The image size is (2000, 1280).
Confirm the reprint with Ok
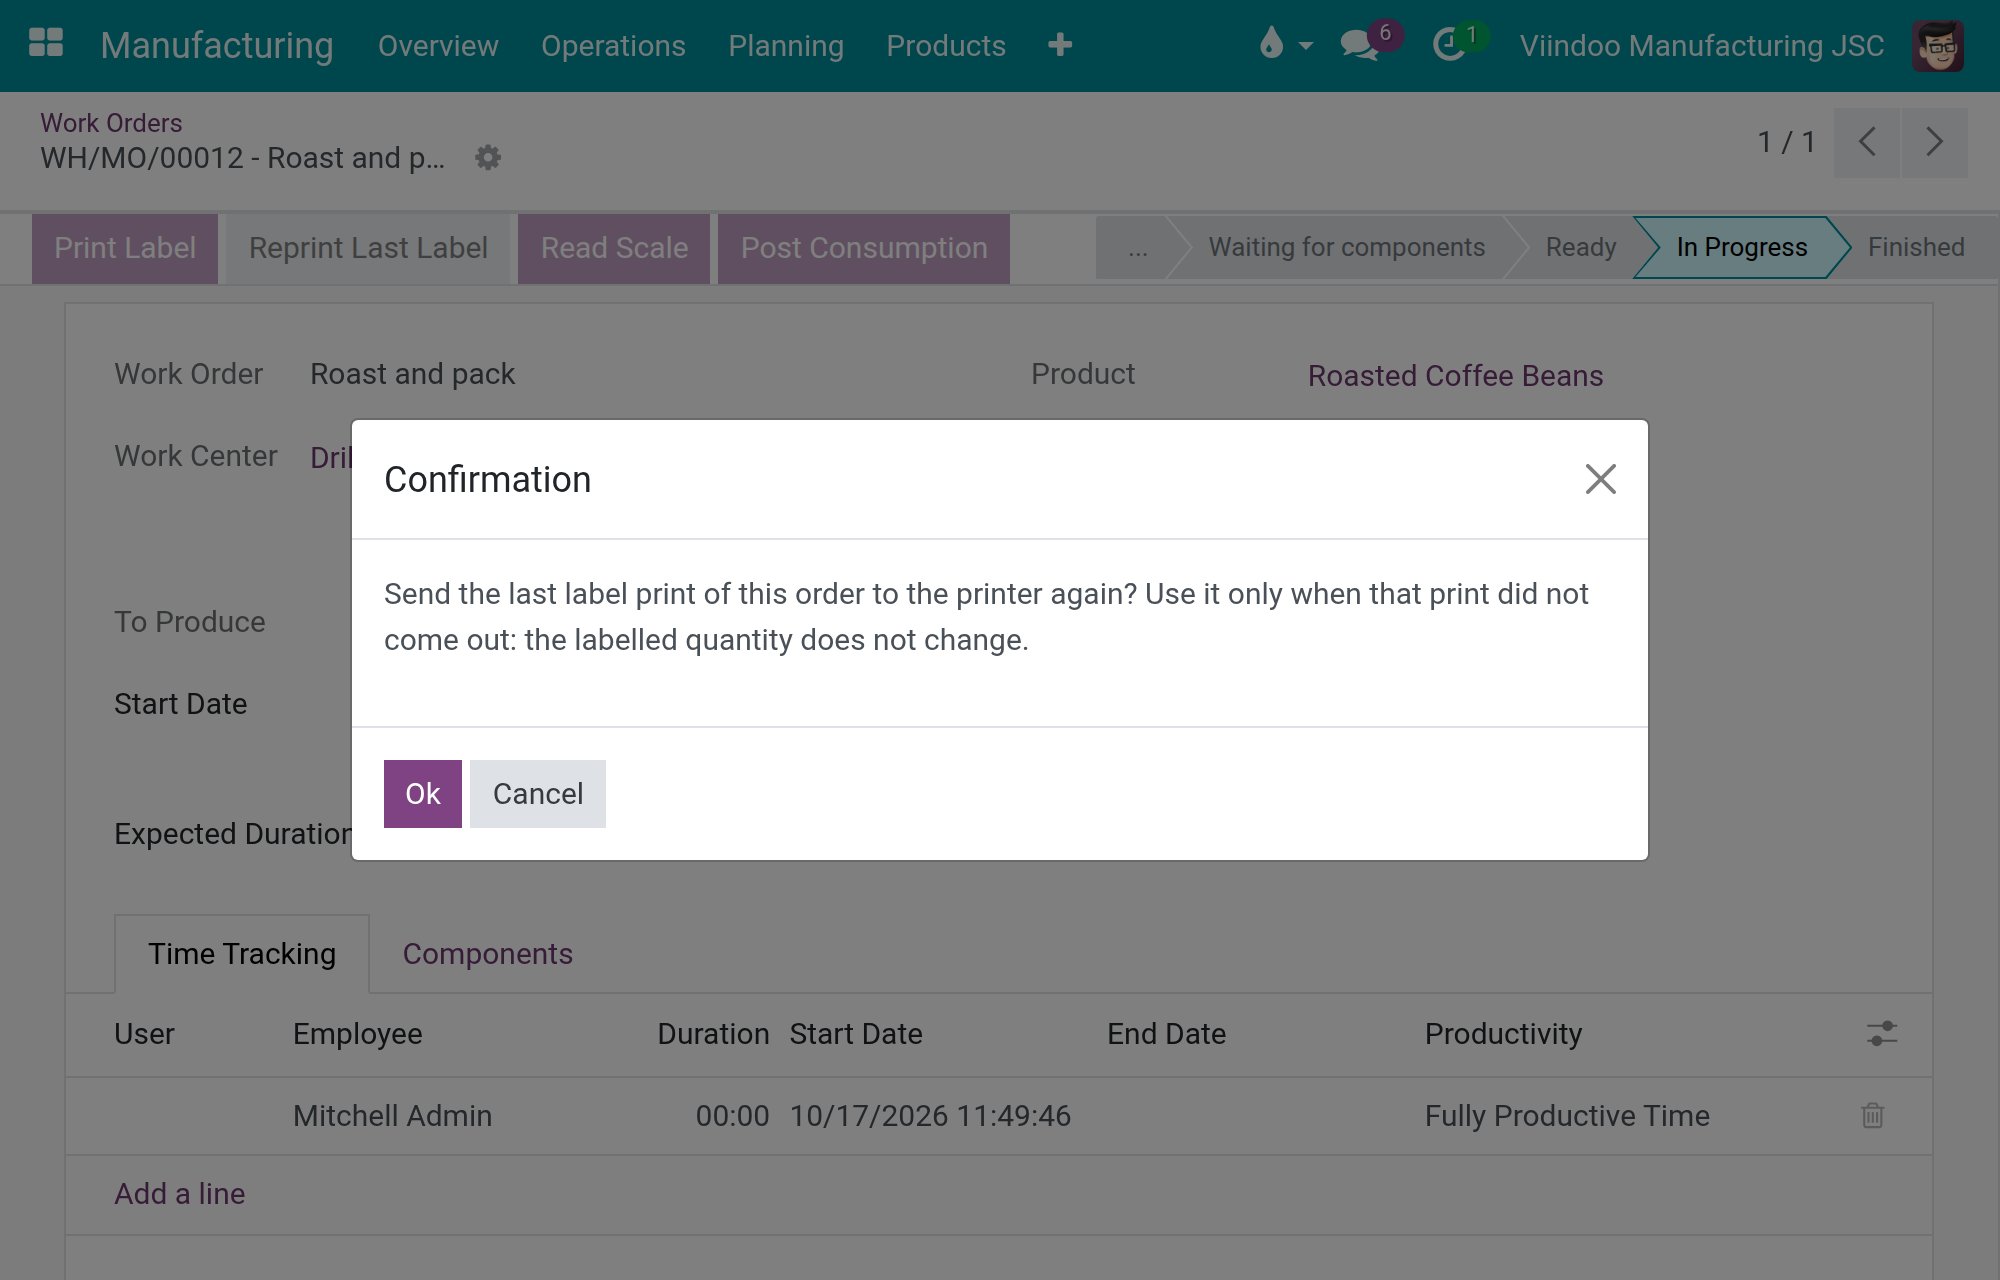423,794
